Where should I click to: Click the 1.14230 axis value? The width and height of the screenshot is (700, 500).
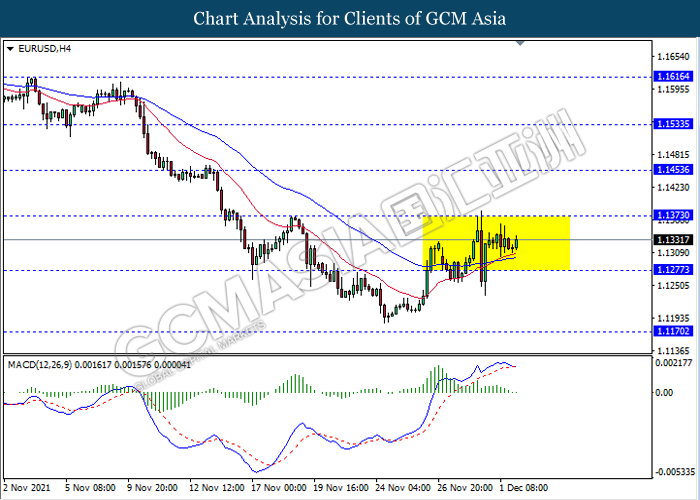[x=673, y=188]
